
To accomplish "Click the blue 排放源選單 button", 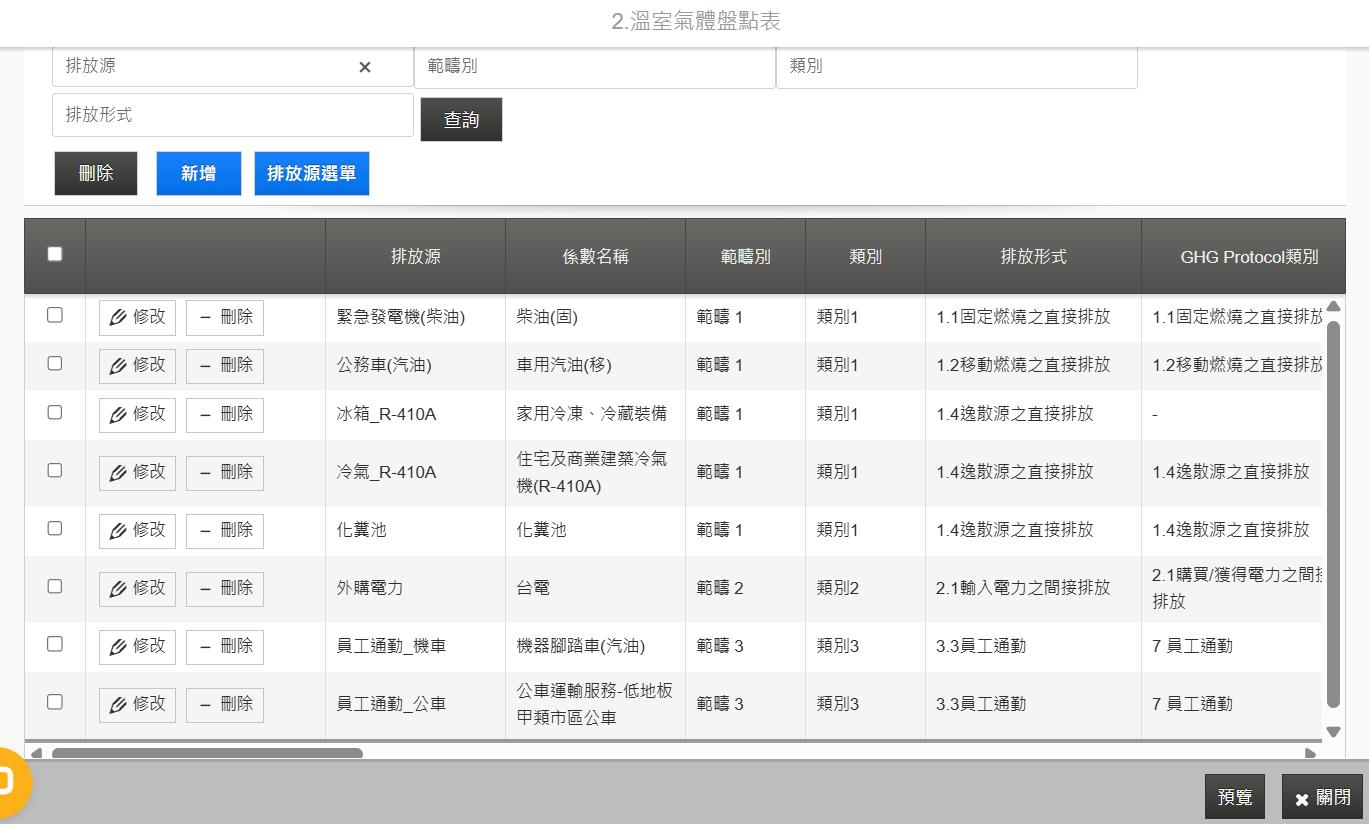I will 312,174.
